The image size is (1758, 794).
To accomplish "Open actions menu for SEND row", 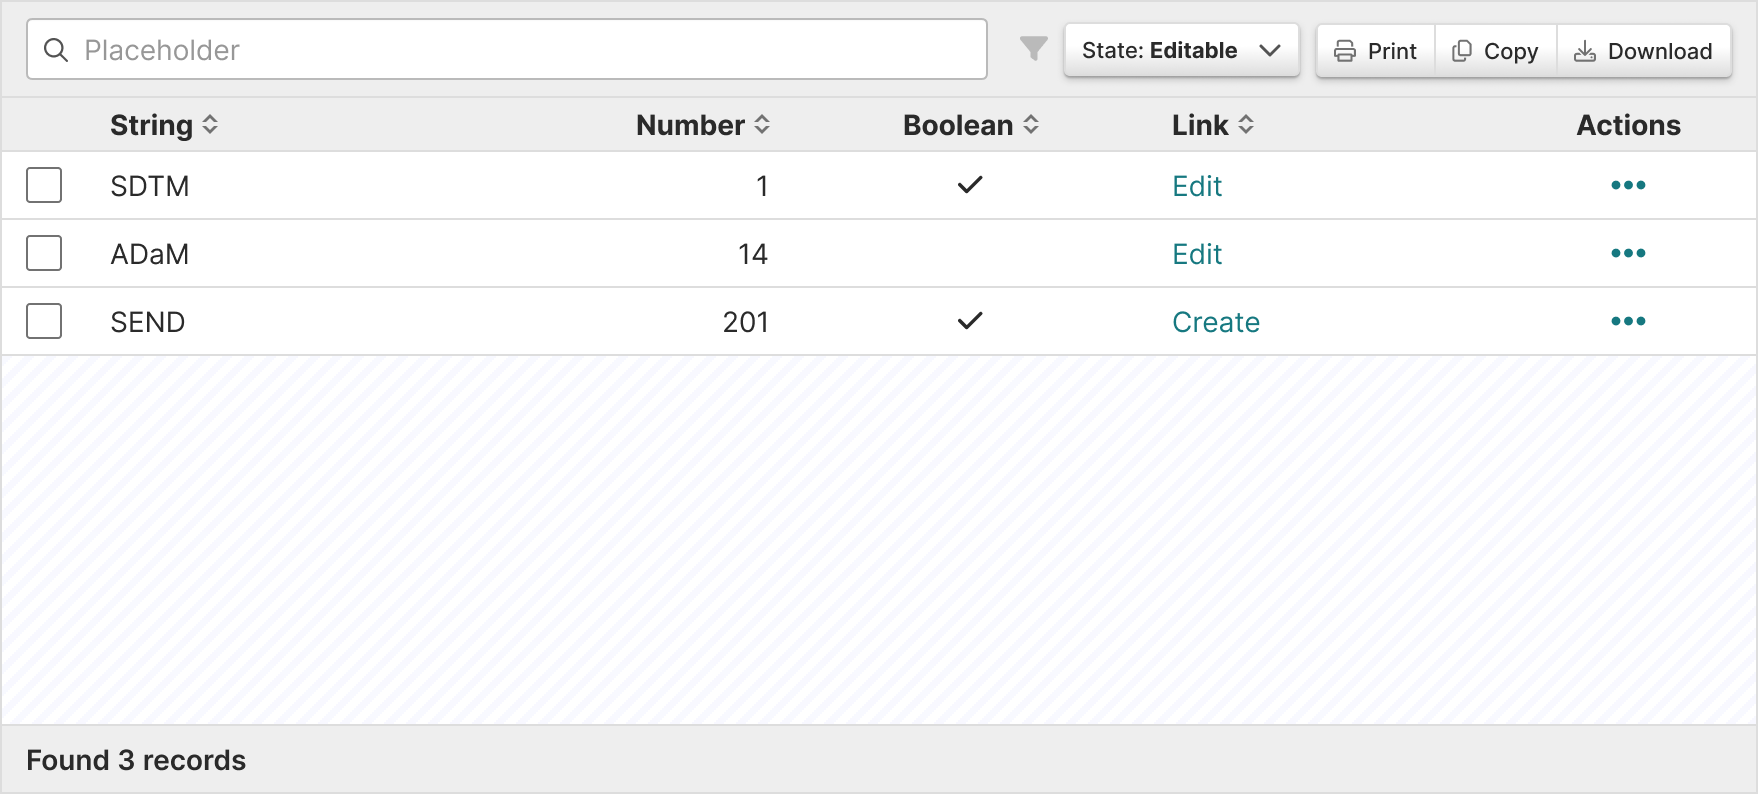I will [1628, 321].
